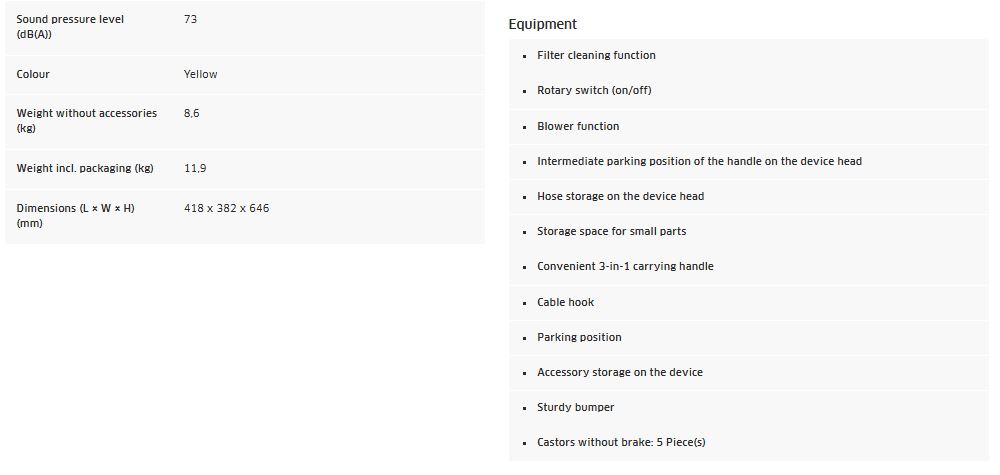The image size is (1000, 475).
Task: Click the Intermediate parking position text
Action: 700,161
